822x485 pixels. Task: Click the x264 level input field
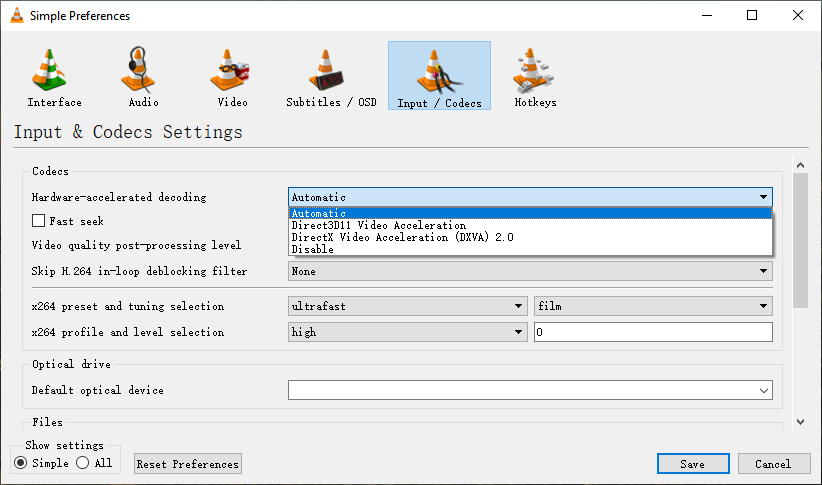[x=653, y=332]
